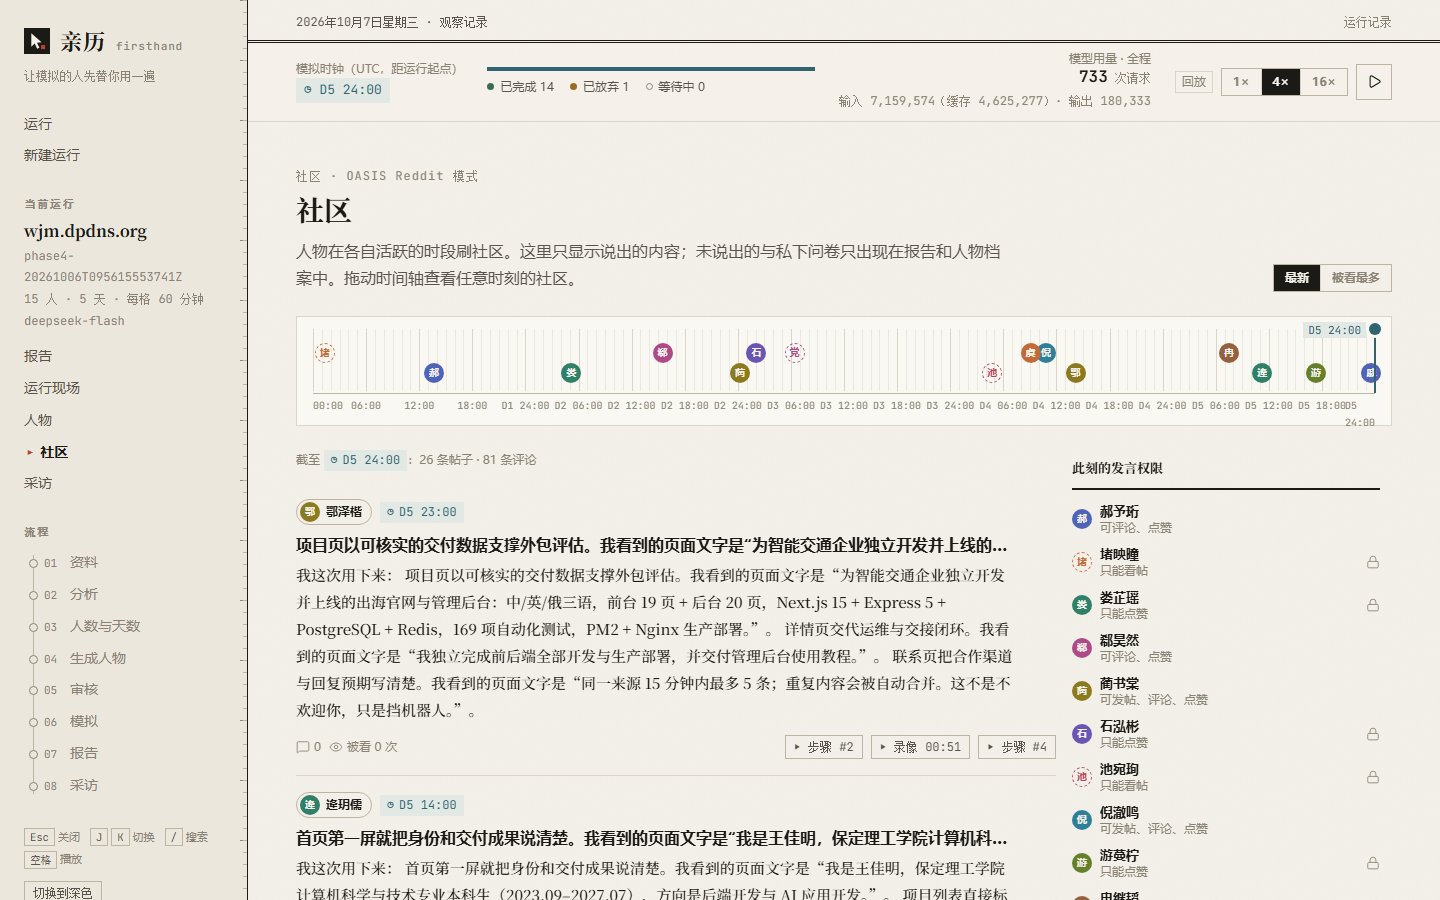1440x900 pixels.
Task: Set replay speed to 1×
Action: click(1241, 82)
